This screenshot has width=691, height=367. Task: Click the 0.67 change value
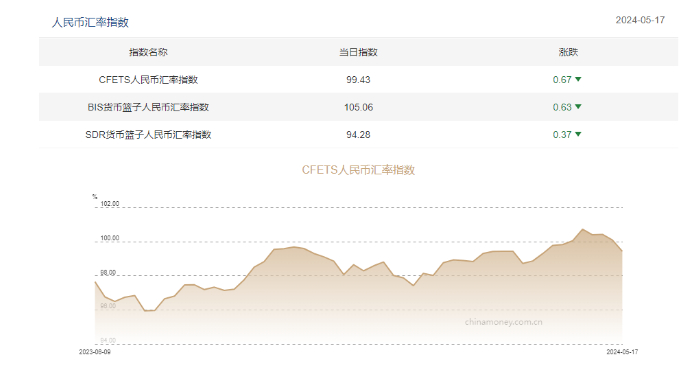tap(562, 80)
